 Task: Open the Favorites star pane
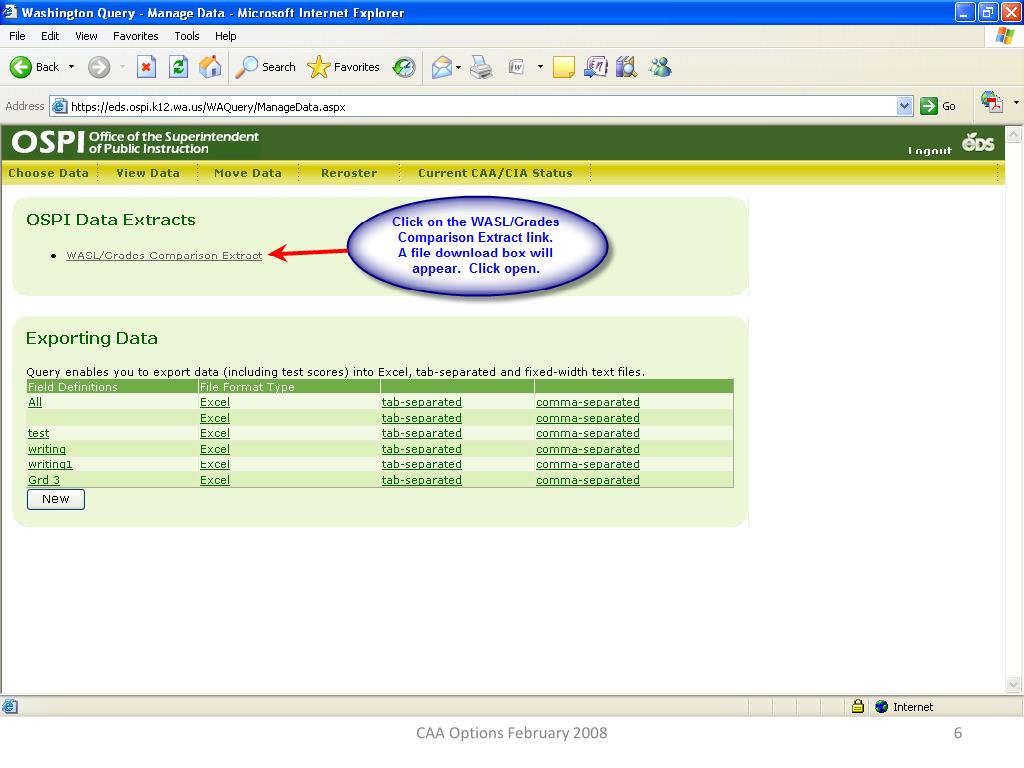click(x=344, y=67)
